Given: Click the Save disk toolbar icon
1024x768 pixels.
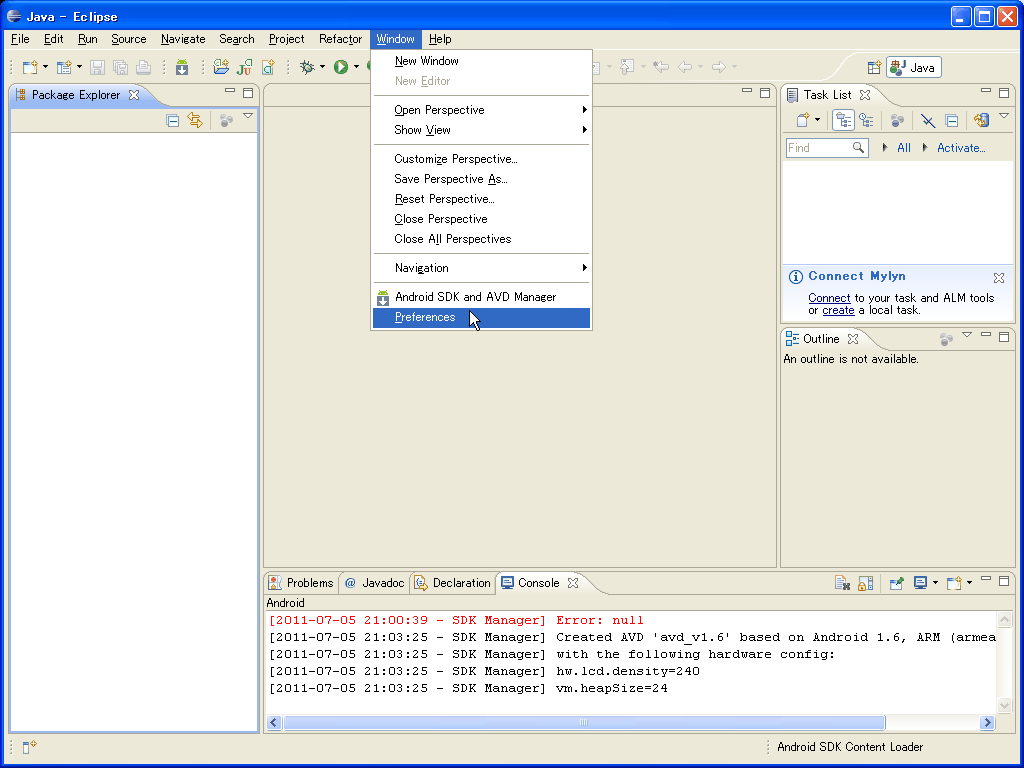Looking at the screenshot, I should 97,67.
